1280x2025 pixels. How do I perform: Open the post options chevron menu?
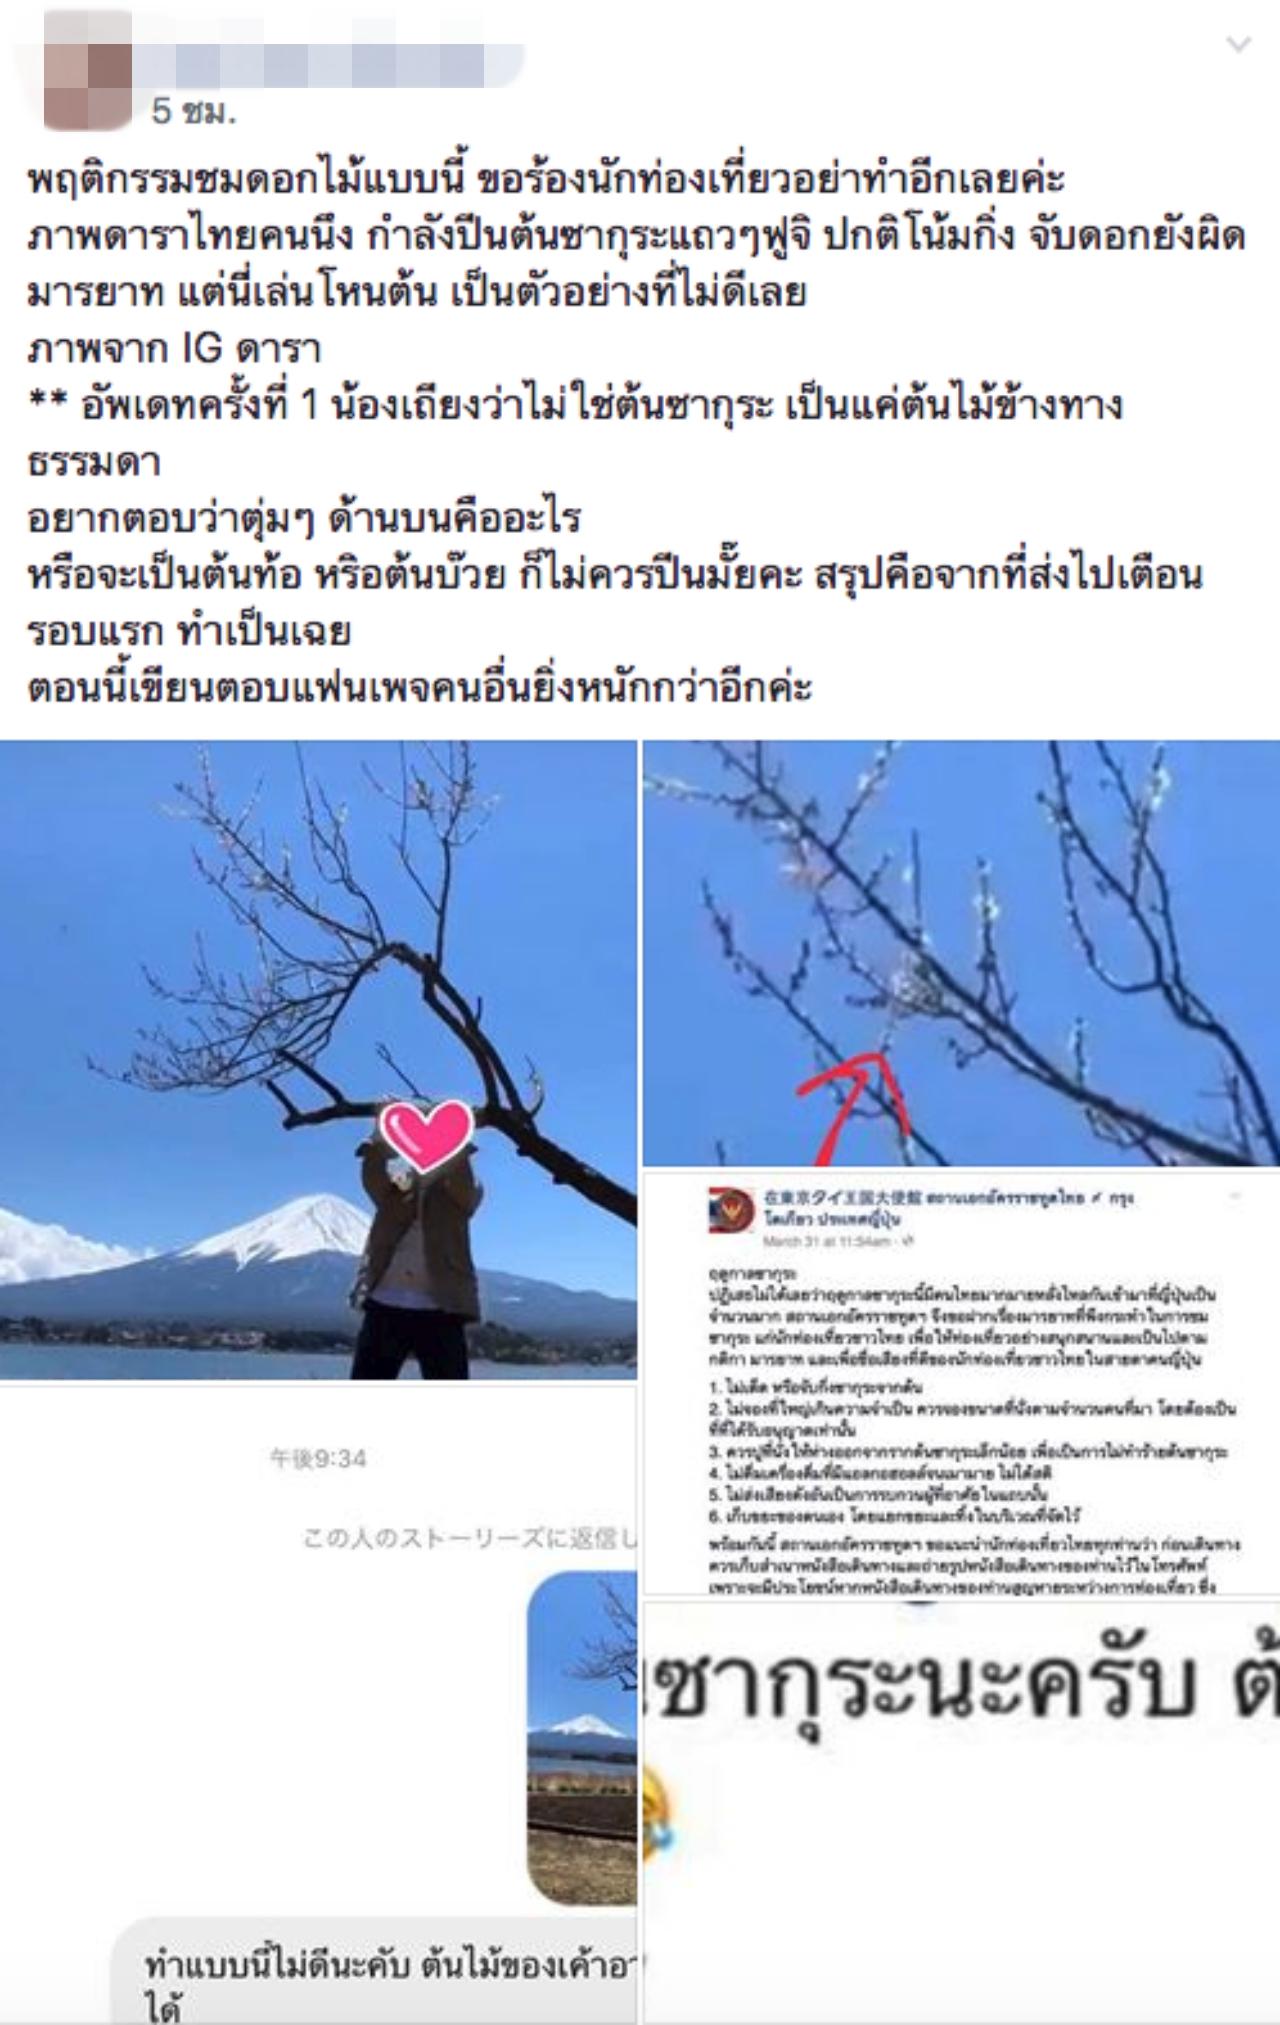pyautogui.click(x=1238, y=45)
